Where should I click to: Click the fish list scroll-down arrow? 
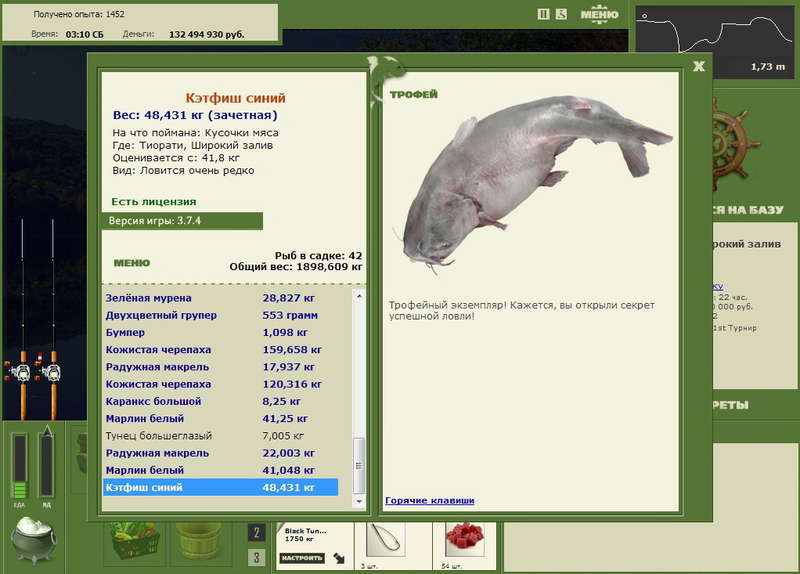(x=359, y=501)
